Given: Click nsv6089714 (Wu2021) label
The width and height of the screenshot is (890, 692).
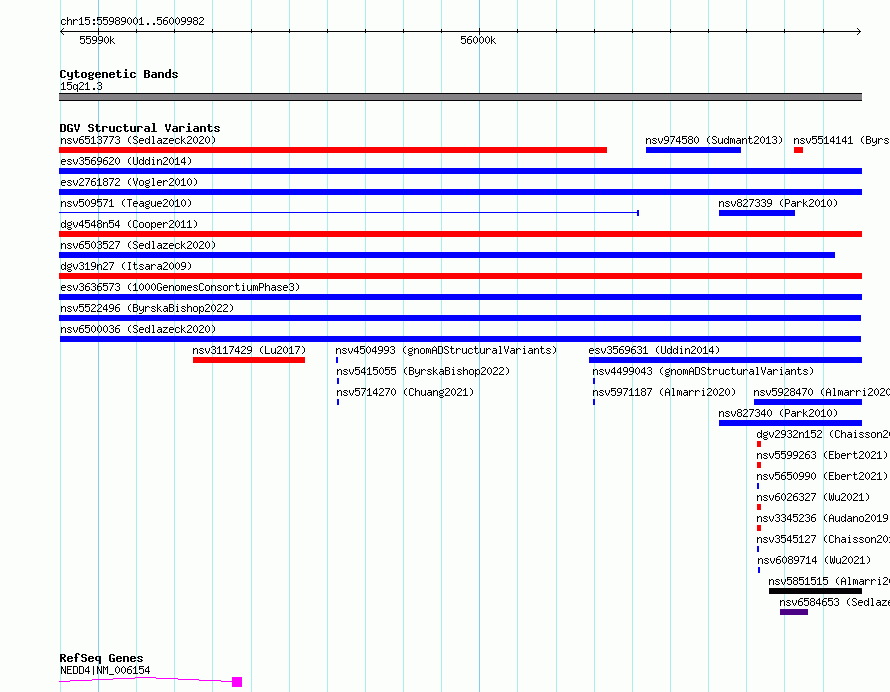Looking at the screenshot, I should (814, 560).
